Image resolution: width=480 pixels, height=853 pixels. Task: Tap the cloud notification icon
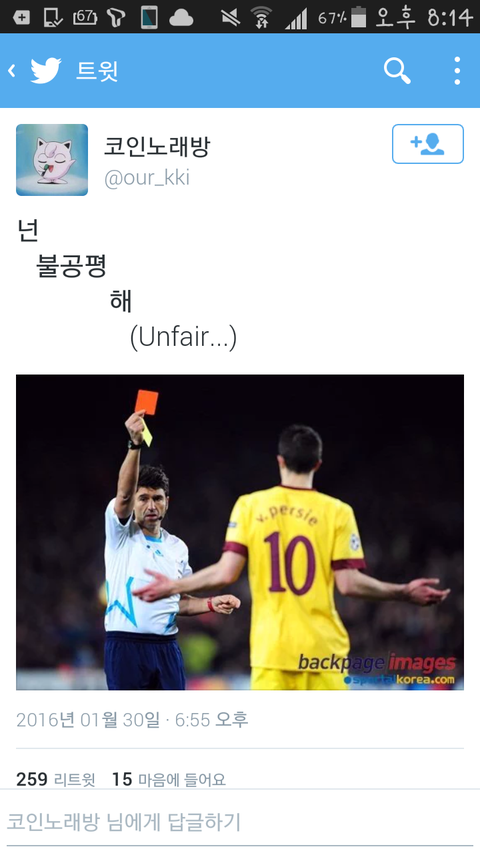coord(181,18)
